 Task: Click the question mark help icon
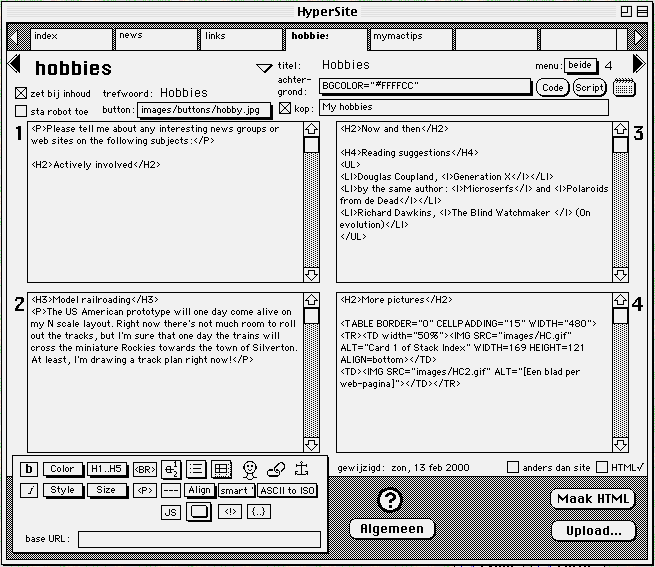tap(390, 500)
